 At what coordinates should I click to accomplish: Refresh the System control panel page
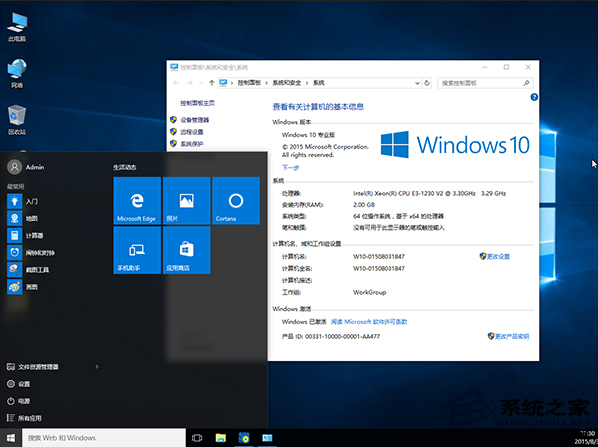427,83
